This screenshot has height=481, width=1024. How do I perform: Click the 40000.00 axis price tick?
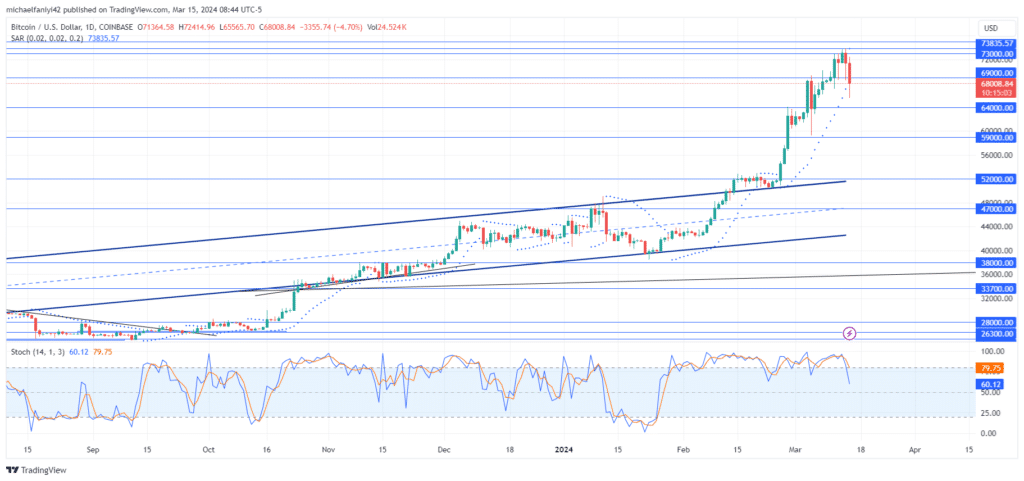tap(997, 251)
